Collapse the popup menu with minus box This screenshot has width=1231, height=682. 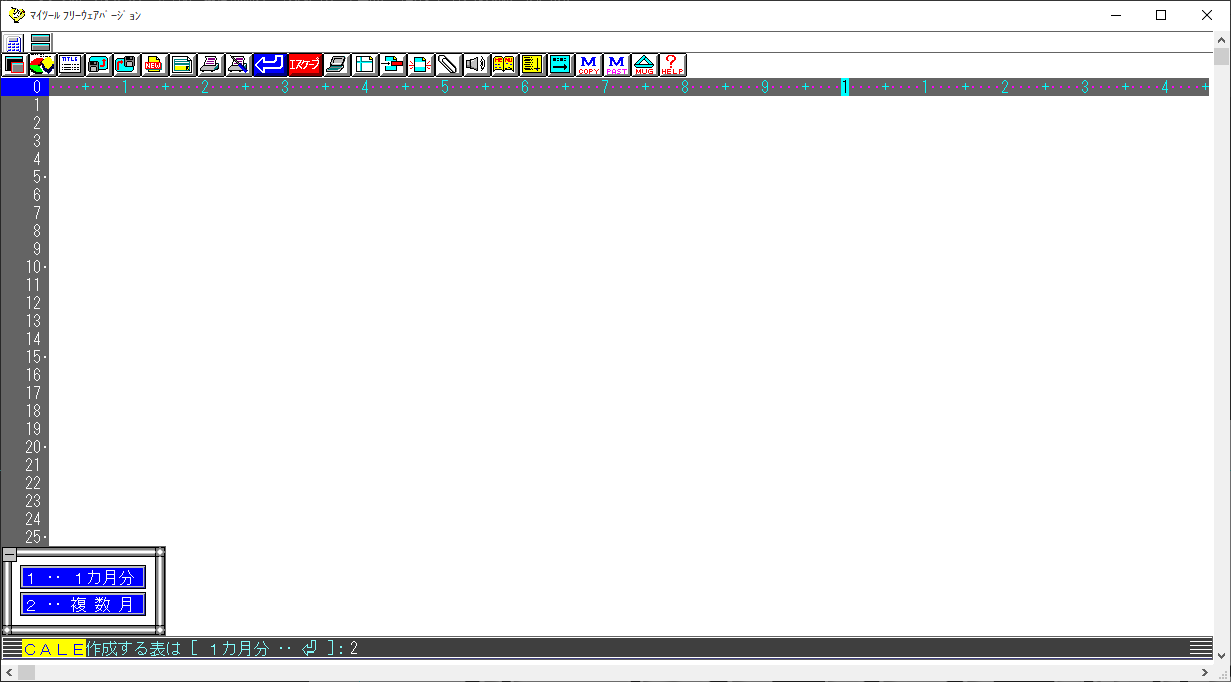point(9,554)
